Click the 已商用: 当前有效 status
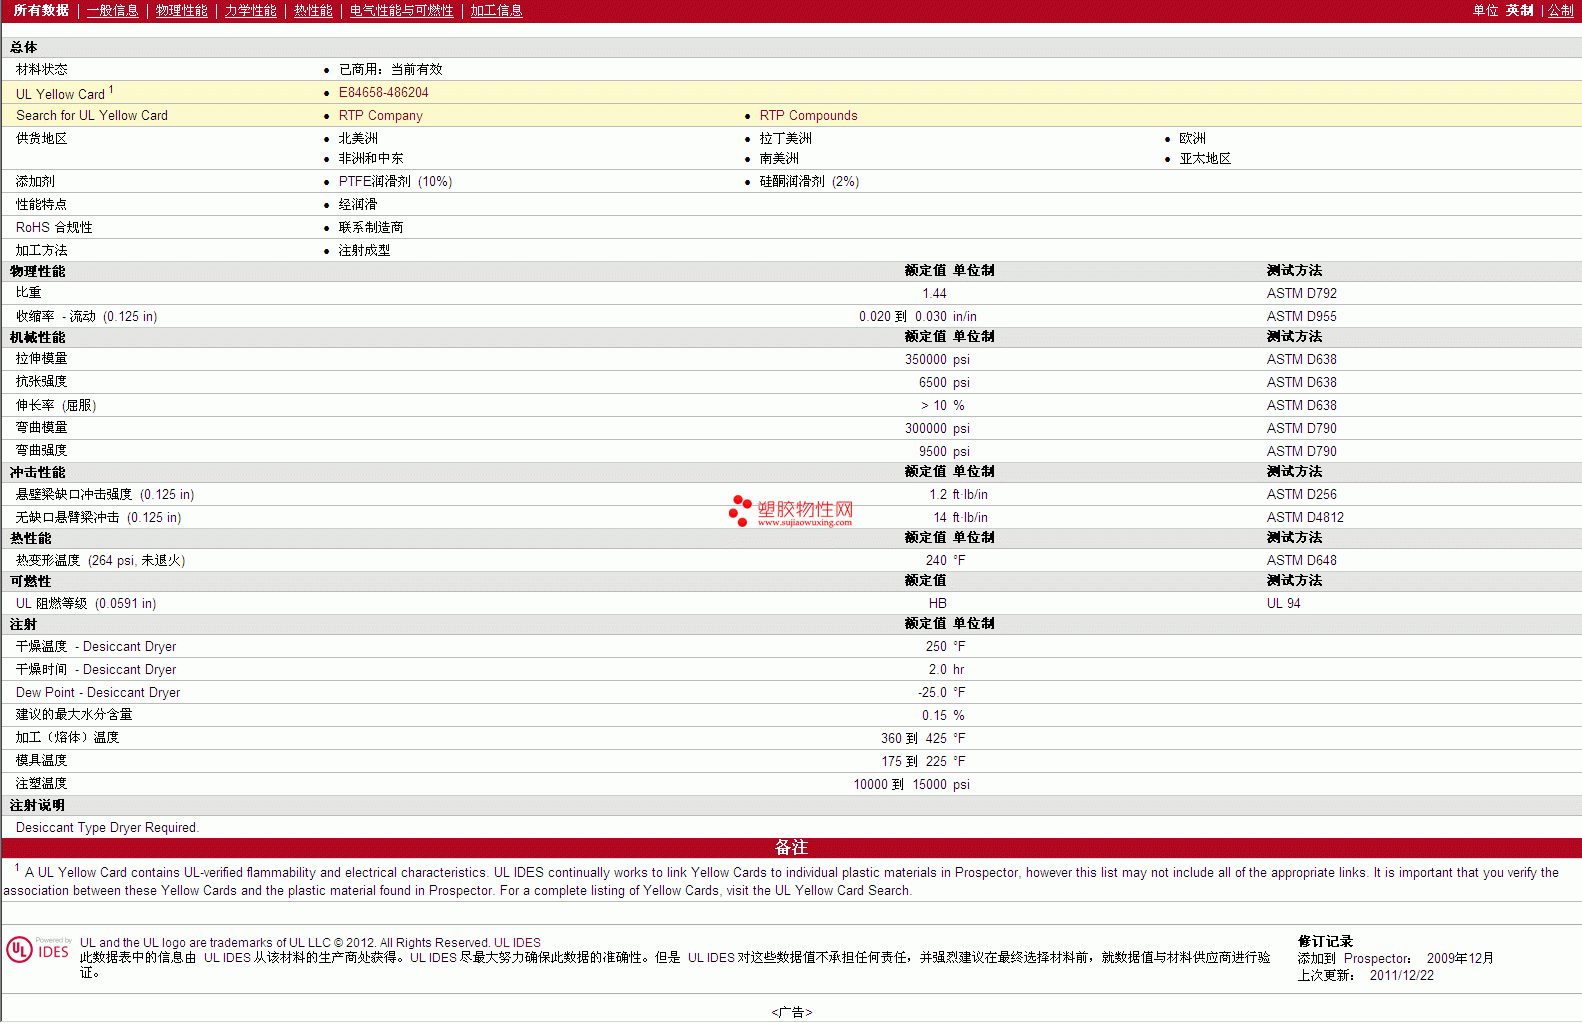Viewport: 1582px width, 1023px height. point(390,69)
